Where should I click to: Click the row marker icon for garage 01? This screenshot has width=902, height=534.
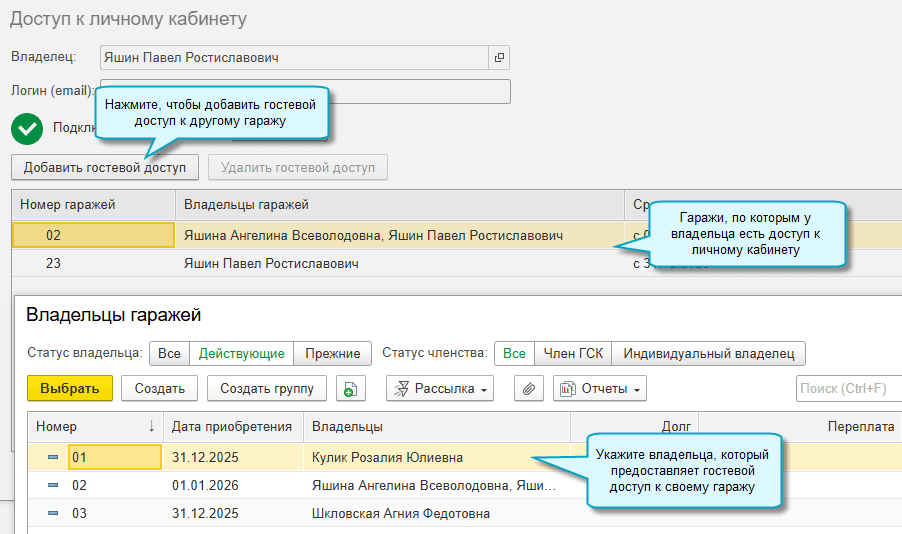[53, 457]
